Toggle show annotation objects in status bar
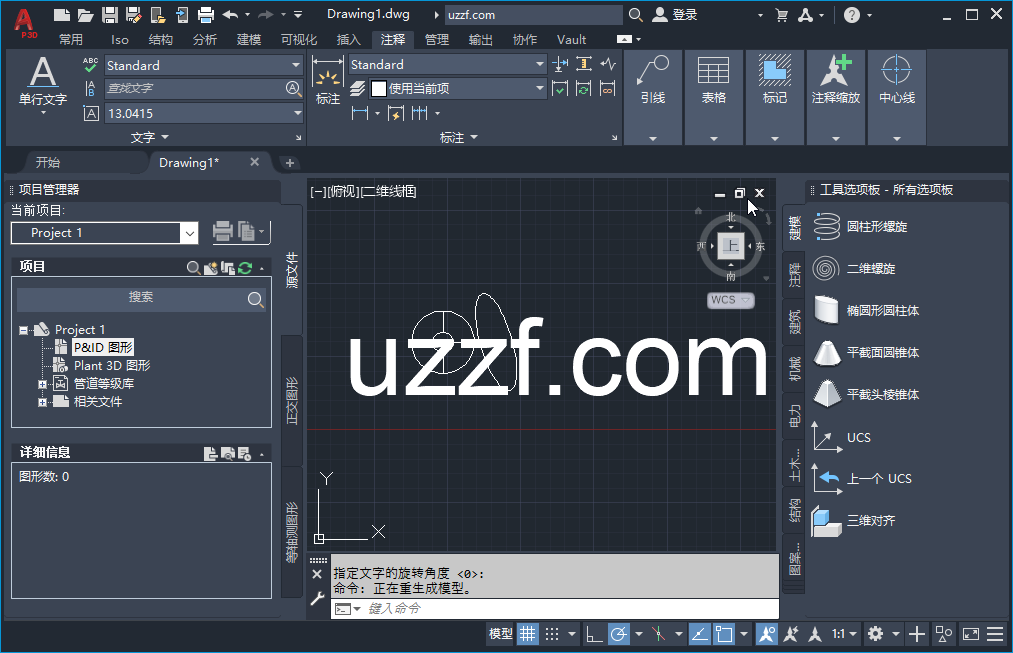Viewport: 1013px width, 653px height. point(767,634)
